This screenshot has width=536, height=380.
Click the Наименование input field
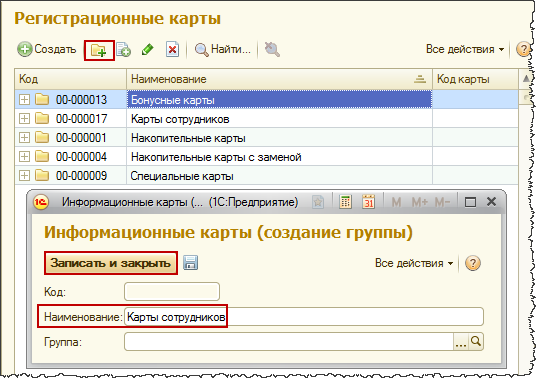coord(304,317)
